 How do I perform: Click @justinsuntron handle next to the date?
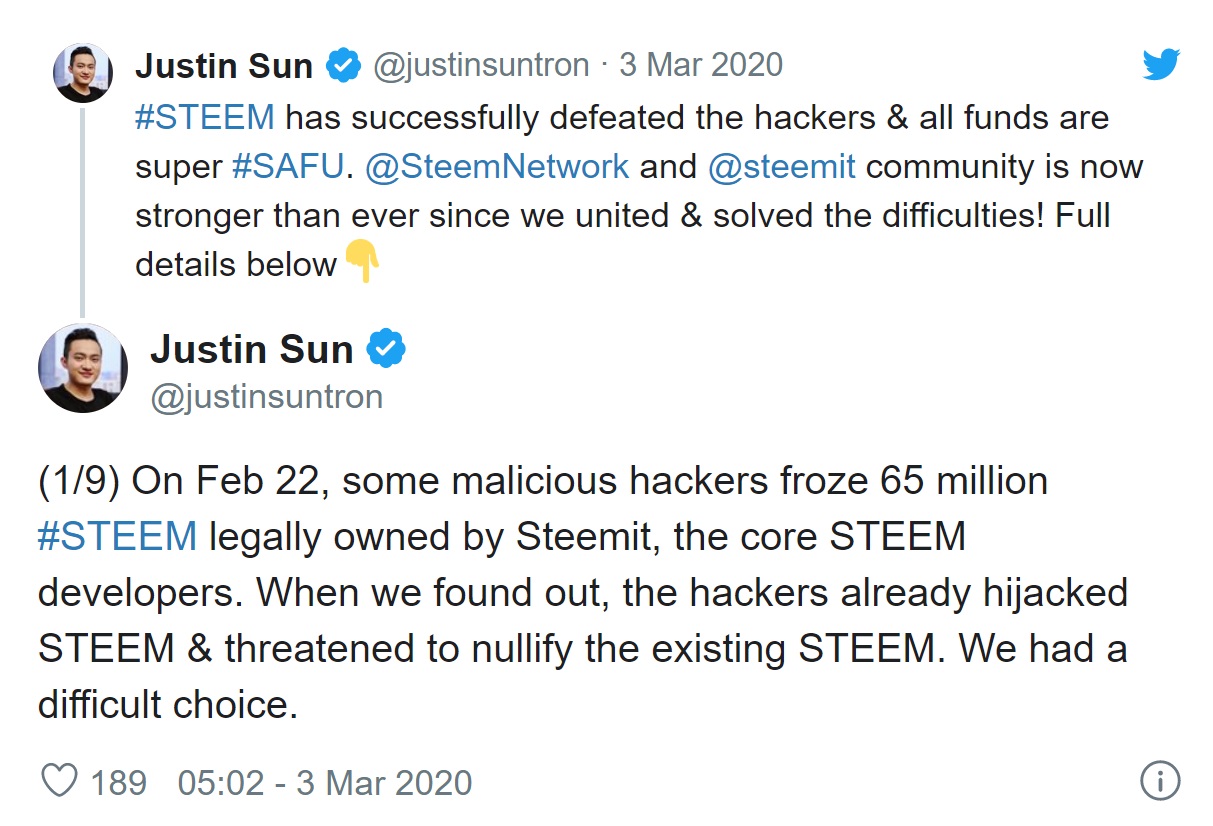coord(480,66)
